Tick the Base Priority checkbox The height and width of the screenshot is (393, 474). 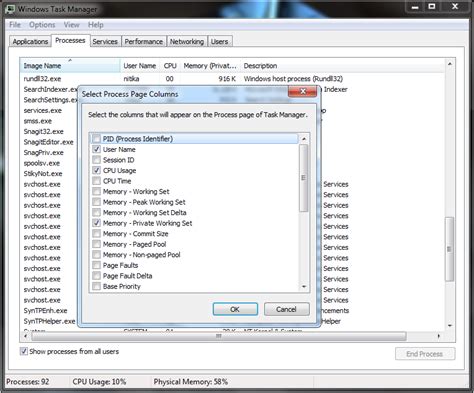point(96,286)
